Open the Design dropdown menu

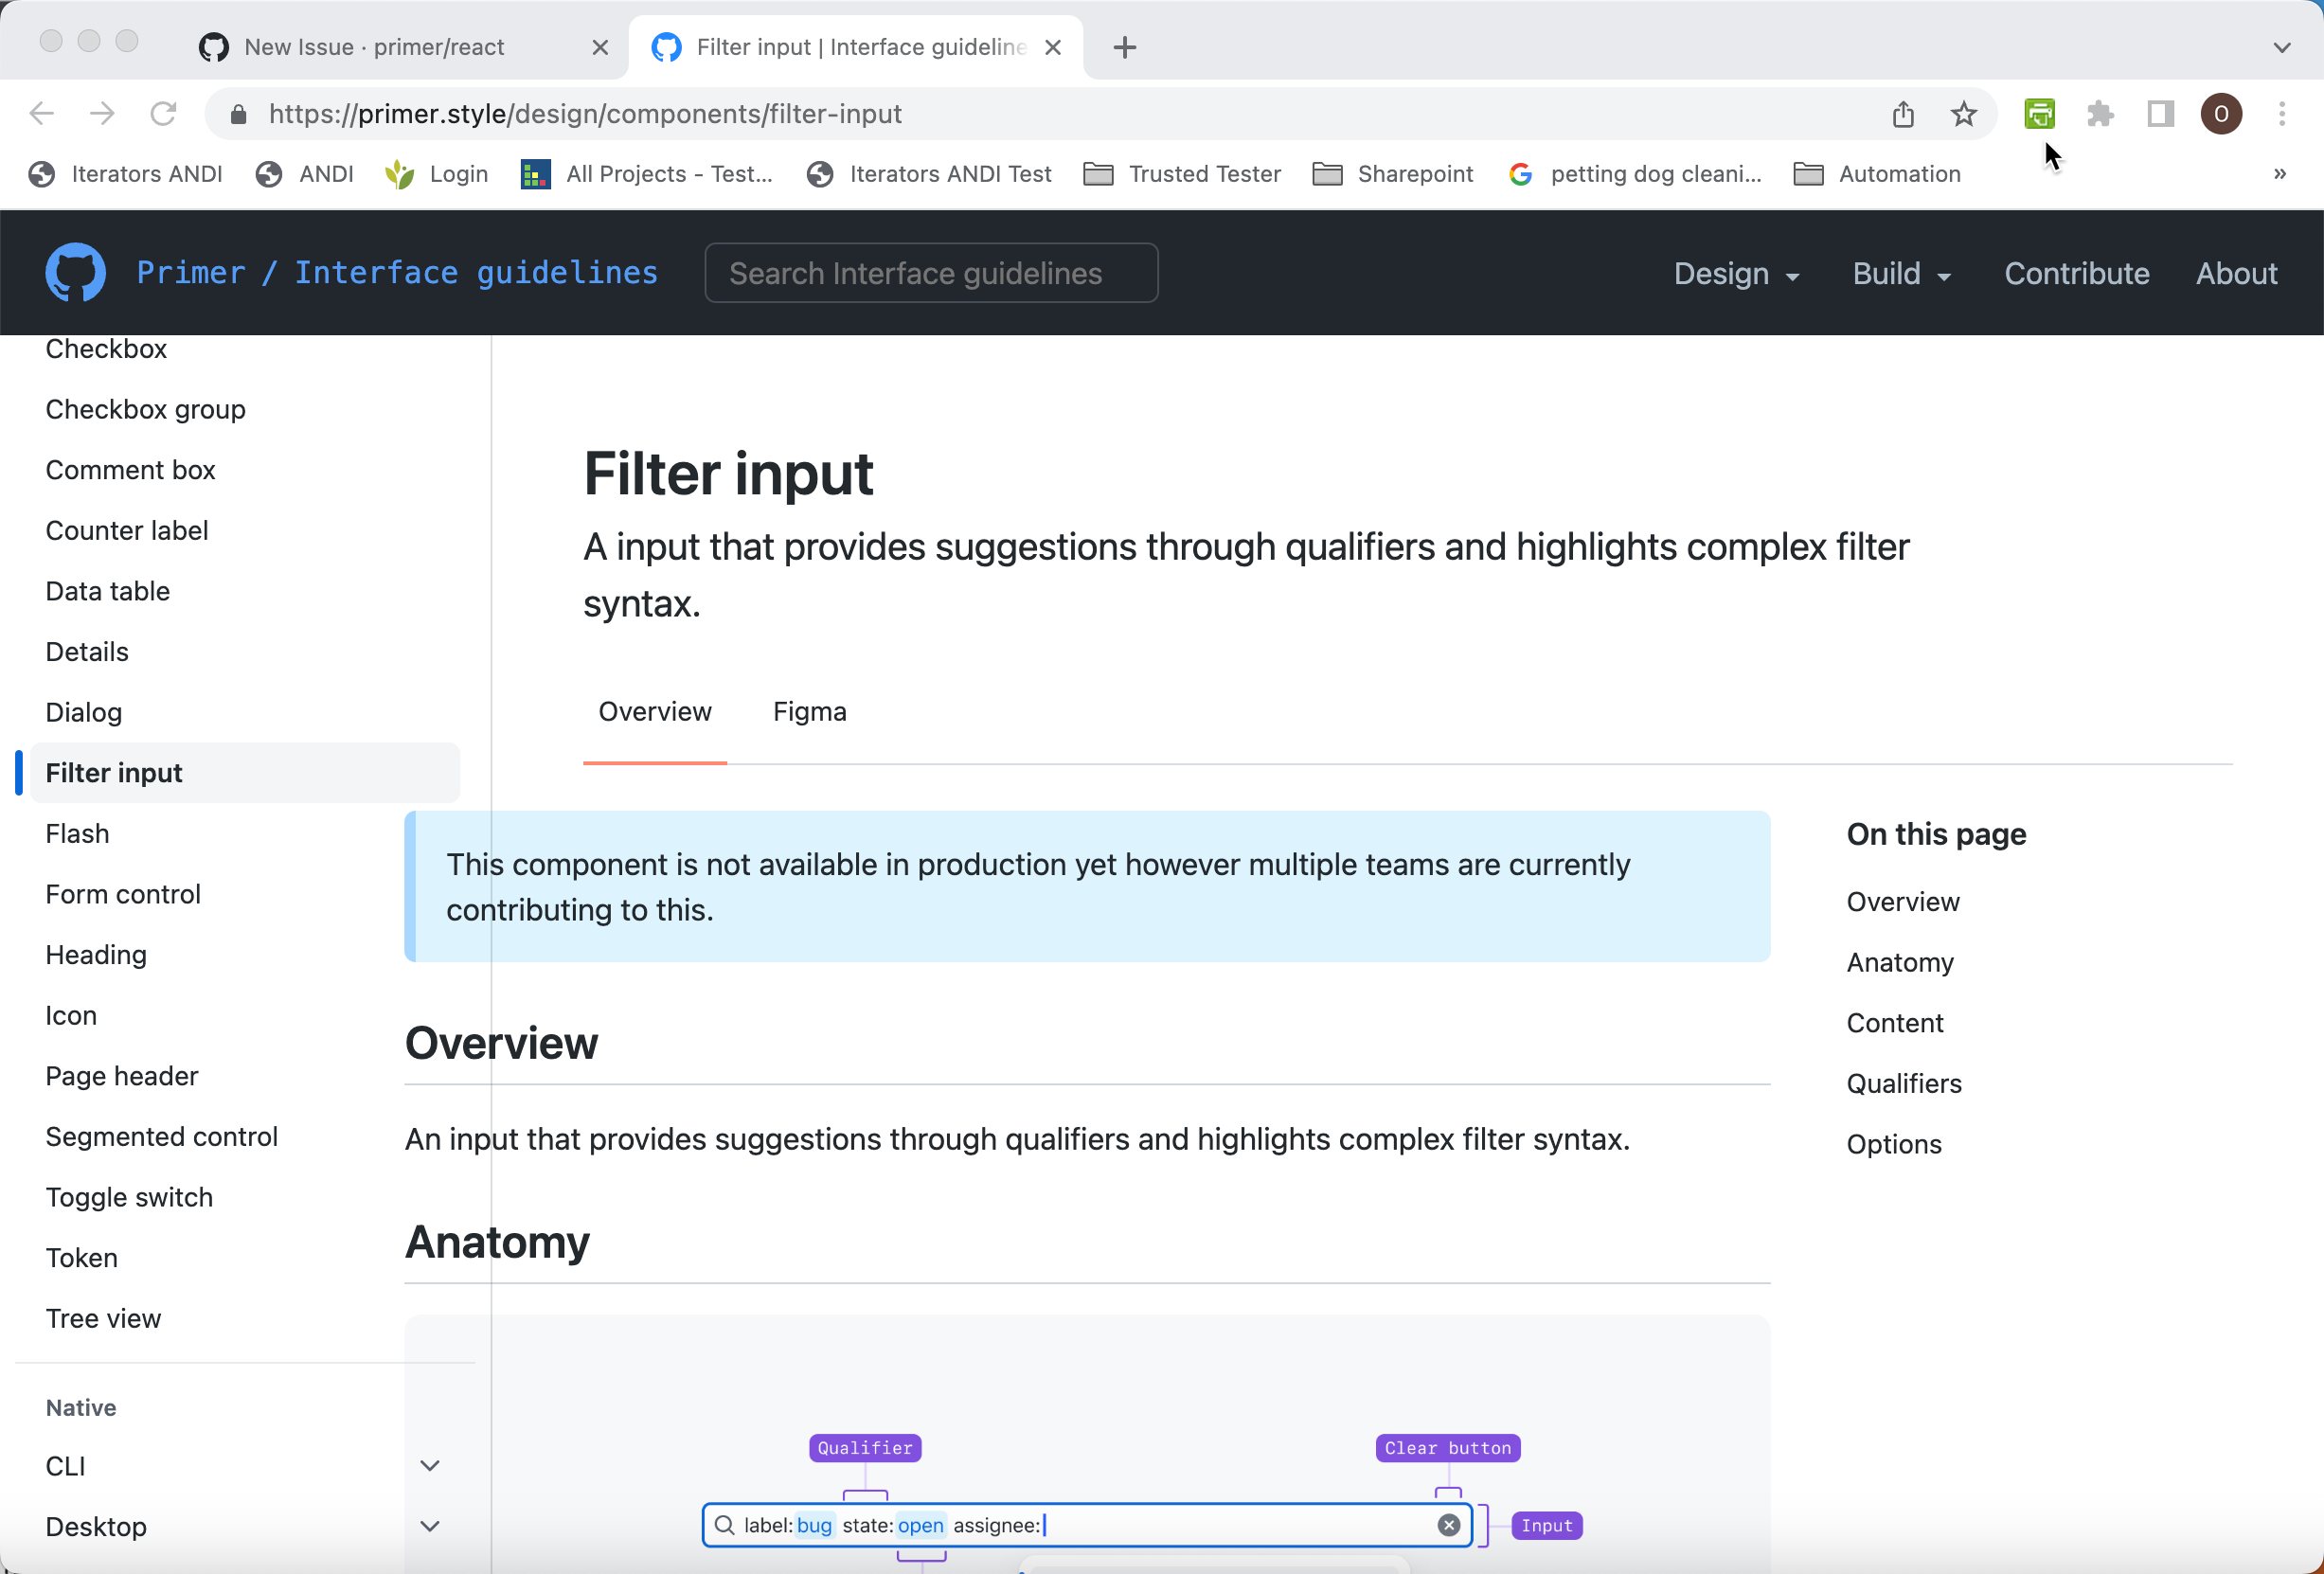tap(1737, 273)
